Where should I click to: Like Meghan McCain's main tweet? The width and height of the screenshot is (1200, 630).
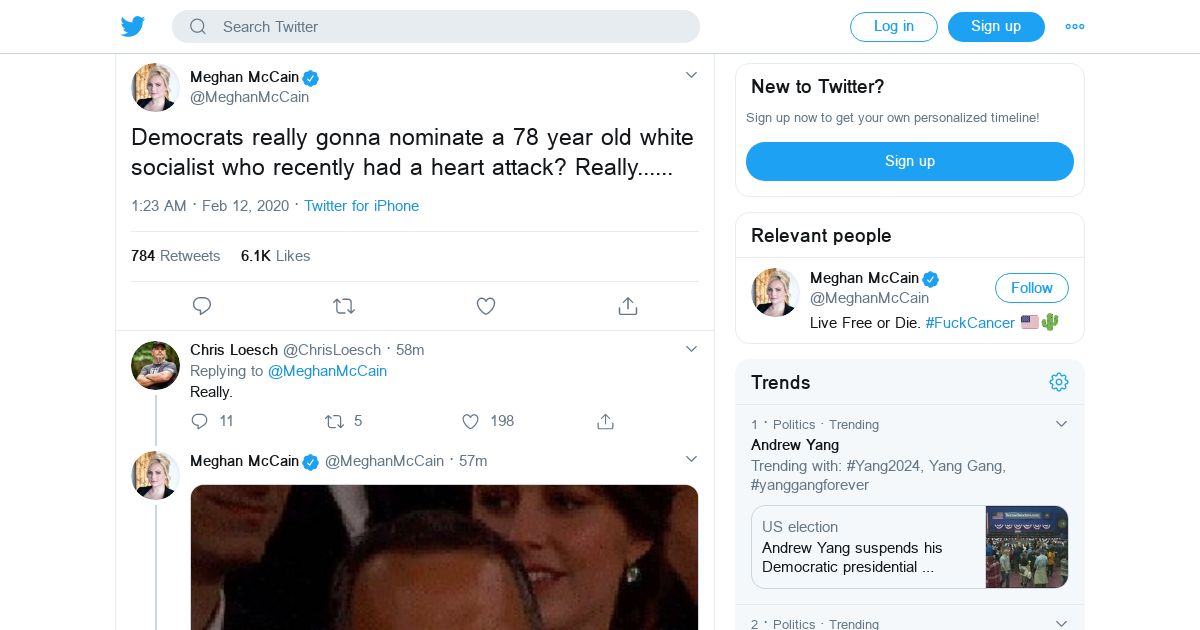pos(486,306)
